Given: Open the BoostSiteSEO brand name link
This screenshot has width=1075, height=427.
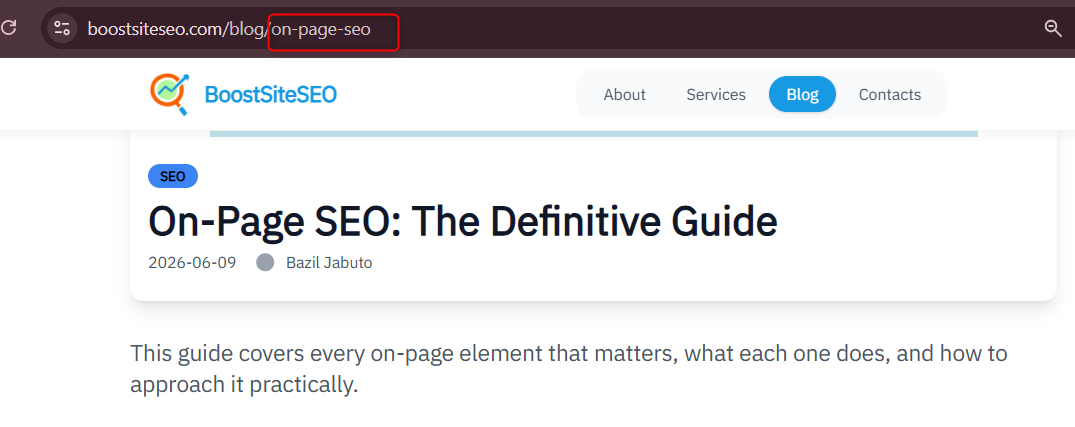Looking at the screenshot, I should 271,95.
